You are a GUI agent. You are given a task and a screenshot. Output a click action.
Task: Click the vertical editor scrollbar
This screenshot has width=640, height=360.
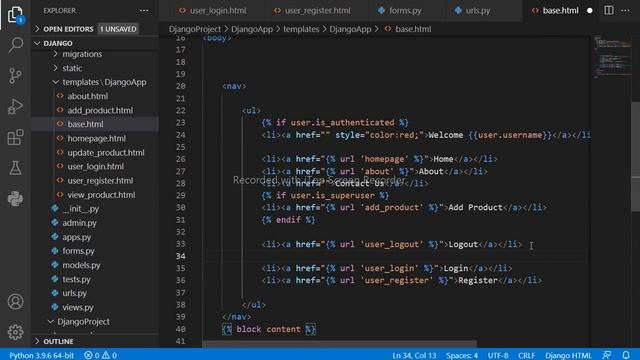click(x=636, y=156)
